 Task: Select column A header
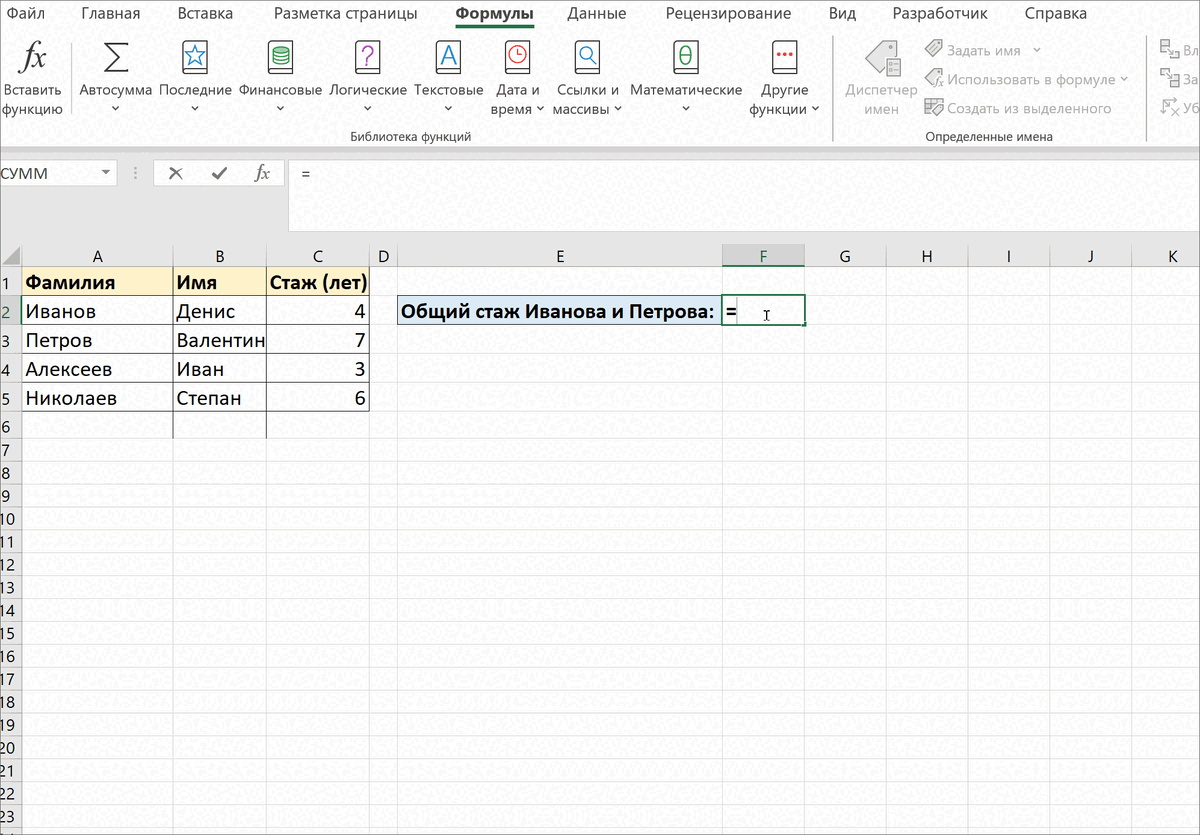(97, 257)
